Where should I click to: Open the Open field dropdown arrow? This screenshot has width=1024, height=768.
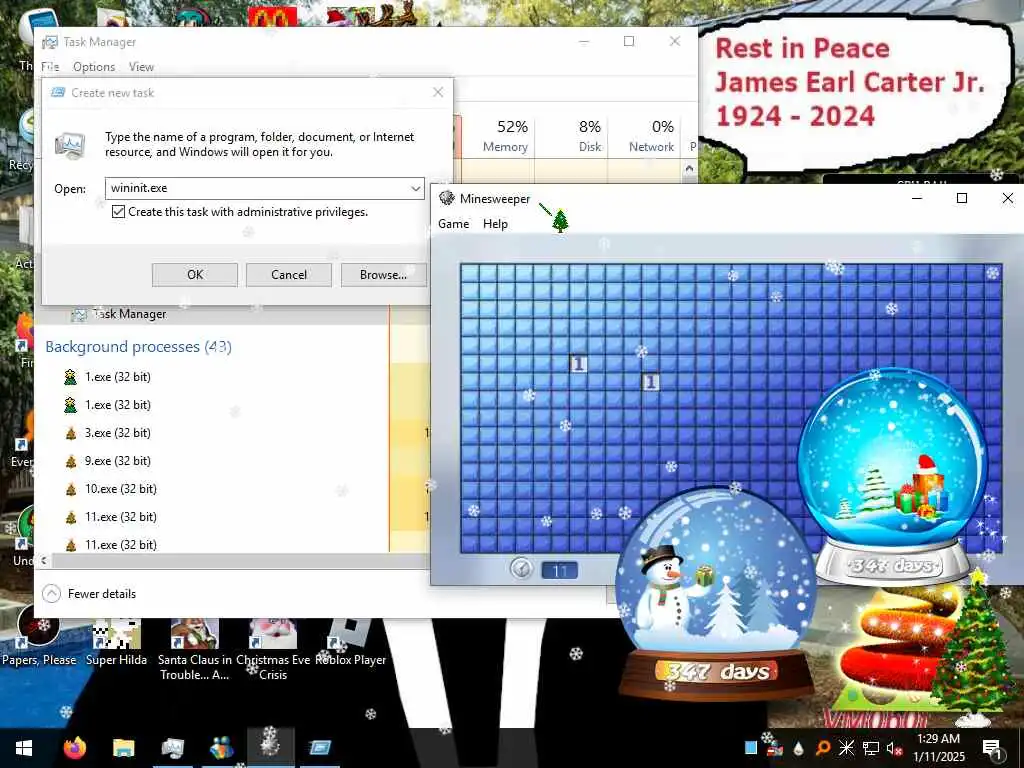point(415,189)
